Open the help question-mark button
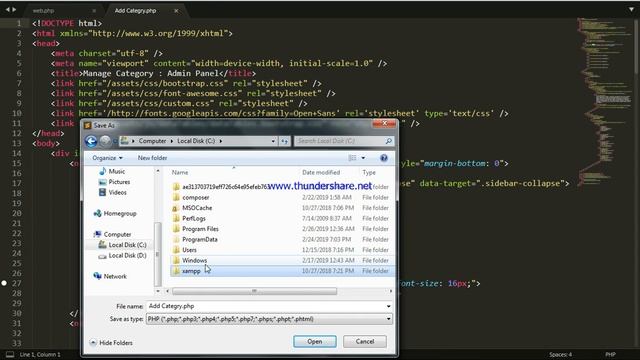The image size is (640, 360). [x=384, y=158]
